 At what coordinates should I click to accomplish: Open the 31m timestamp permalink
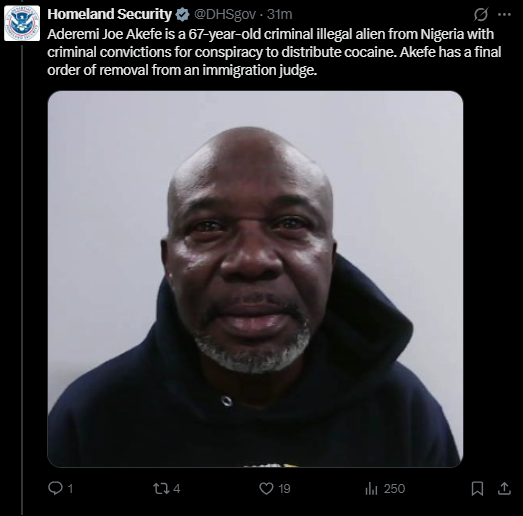(280, 14)
